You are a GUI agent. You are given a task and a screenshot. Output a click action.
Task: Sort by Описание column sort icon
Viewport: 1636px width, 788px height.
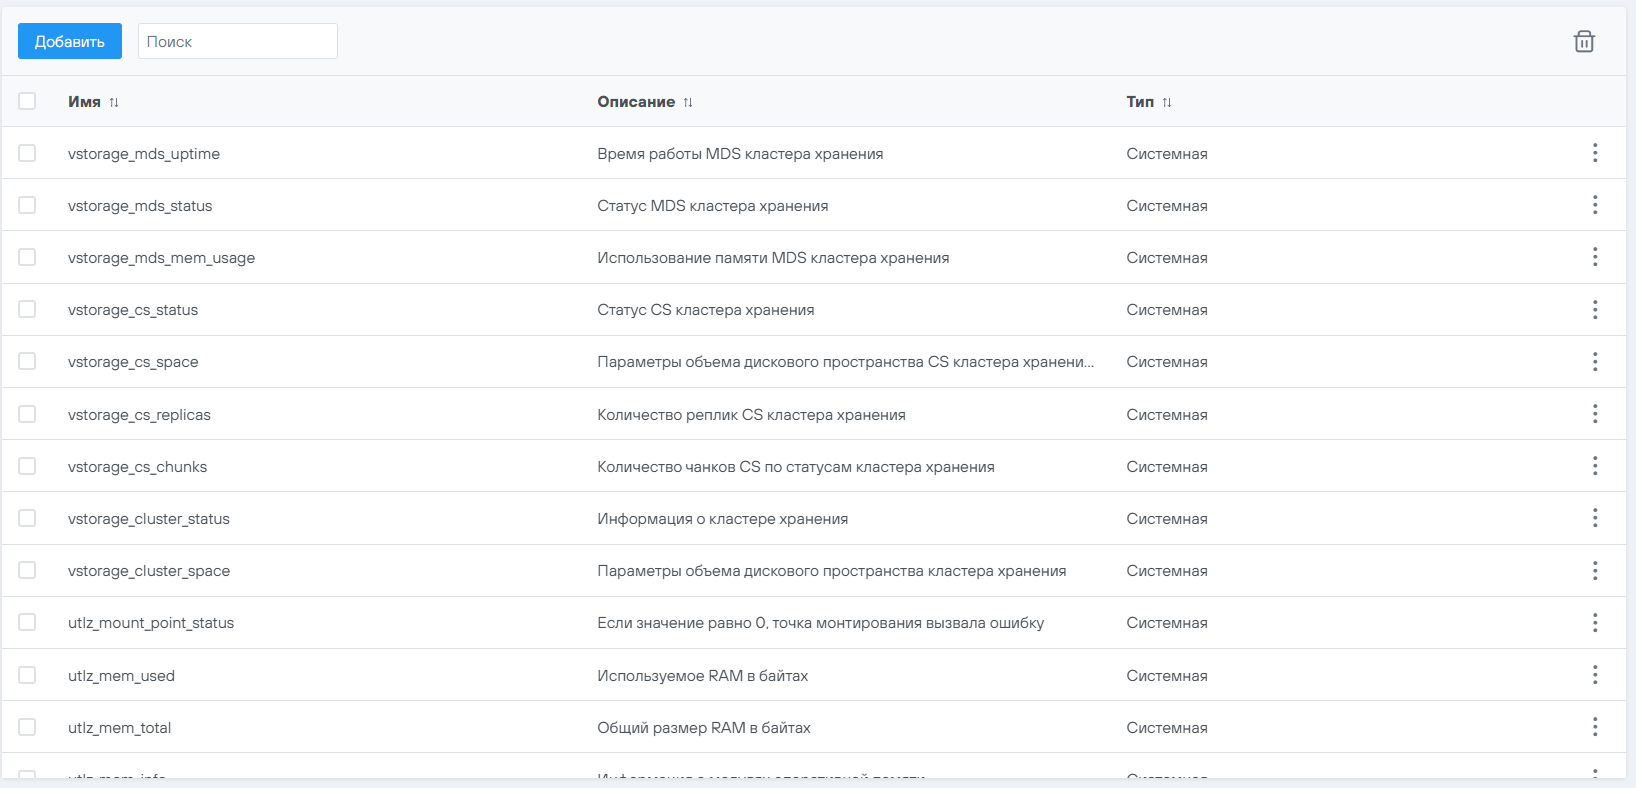tap(688, 102)
